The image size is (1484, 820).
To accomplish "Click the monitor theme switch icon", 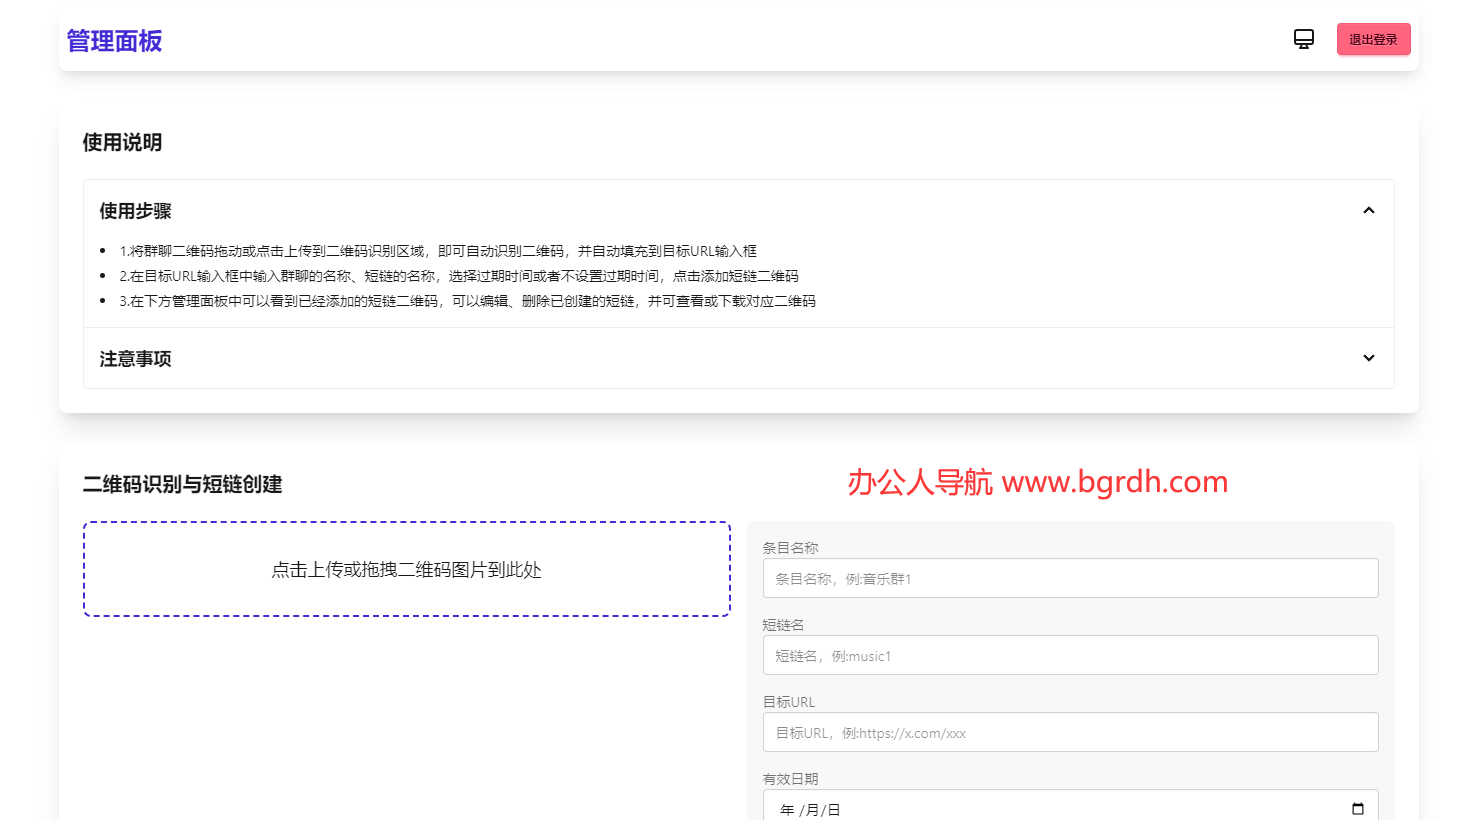I will tap(1303, 39).
